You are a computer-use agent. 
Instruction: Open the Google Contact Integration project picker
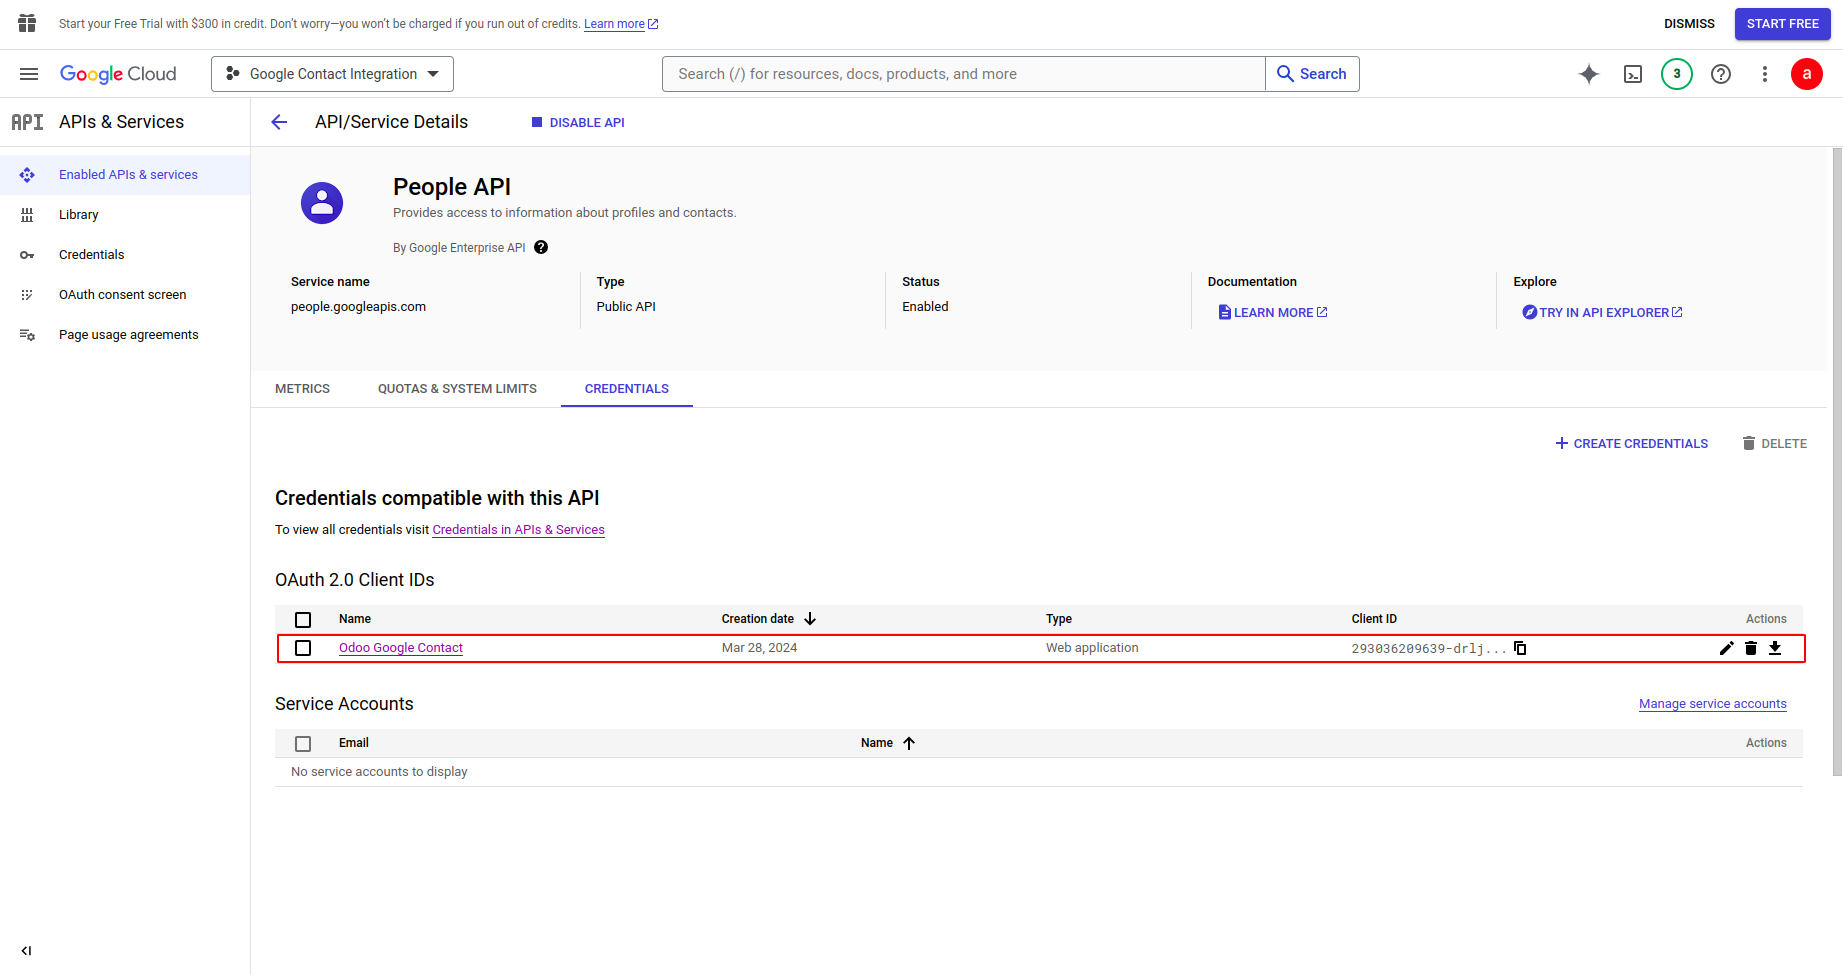[x=332, y=74]
